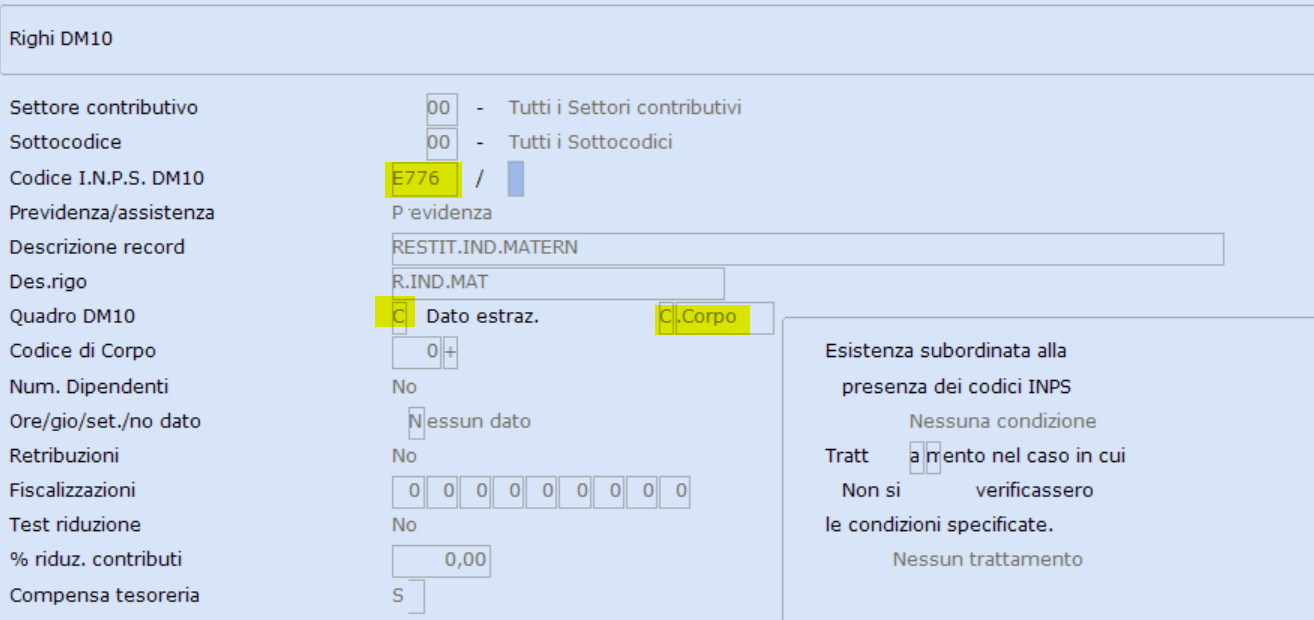Click the Corpo description field
The height and width of the screenshot is (620, 1314).
tap(724, 318)
